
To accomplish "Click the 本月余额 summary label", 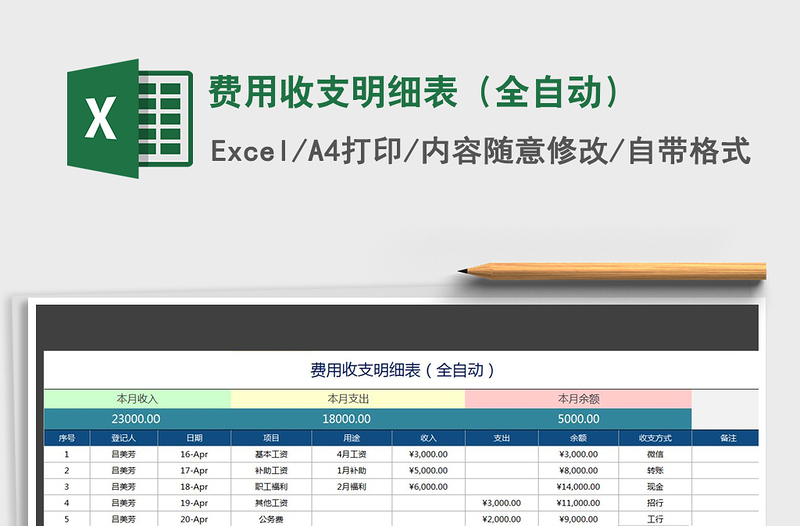I will (x=578, y=398).
